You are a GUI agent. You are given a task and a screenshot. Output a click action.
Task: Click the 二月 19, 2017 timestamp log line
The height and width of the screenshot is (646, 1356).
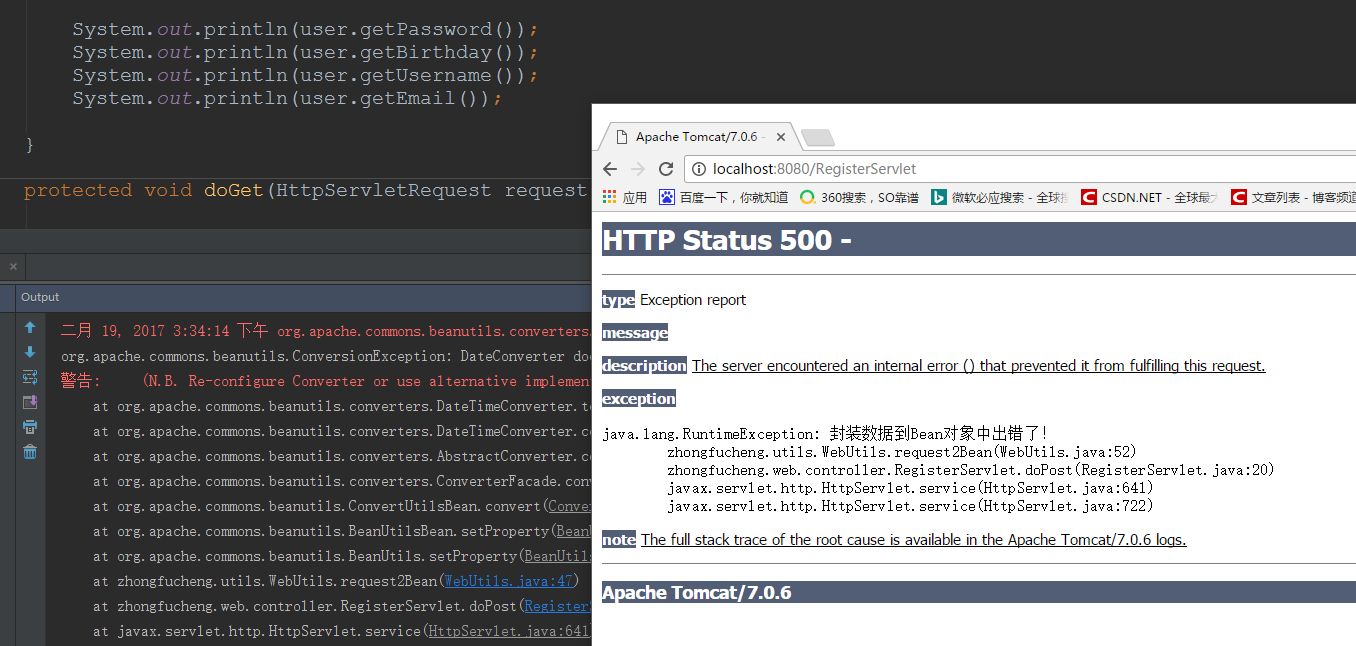pyautogui.click(x=326, y=331)
